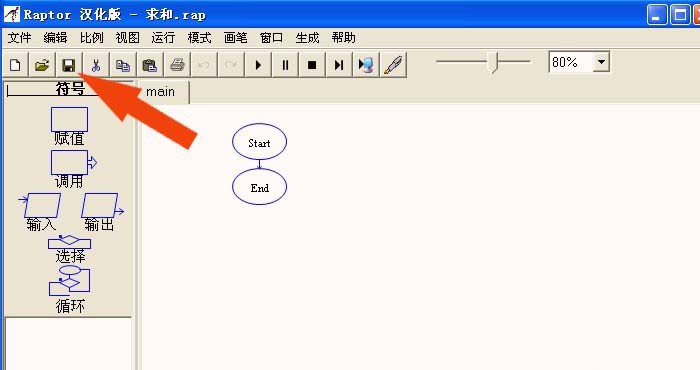Step to next shape with the Step button
This screenshot has width=700, height=370.
tap(339, 65)
